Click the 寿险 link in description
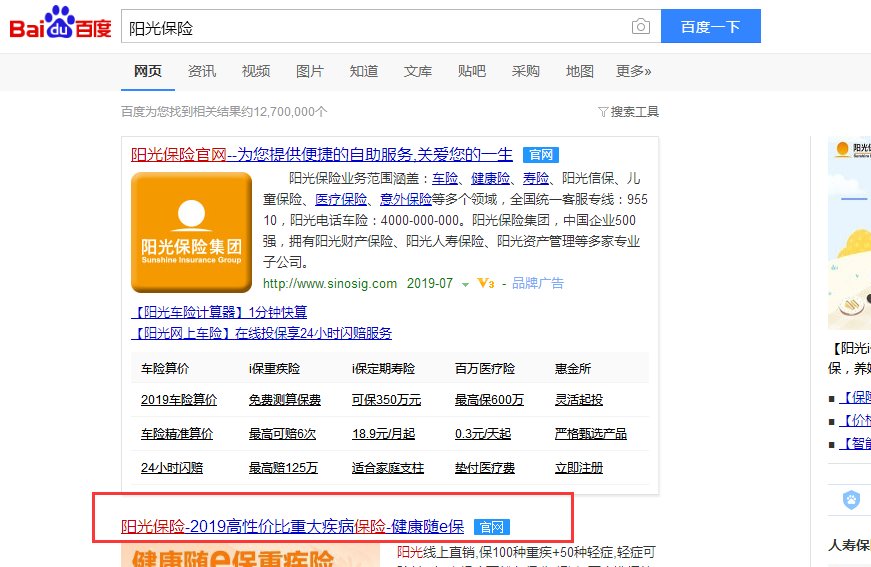This screenshot has height=567, width=871. [536, 178]
